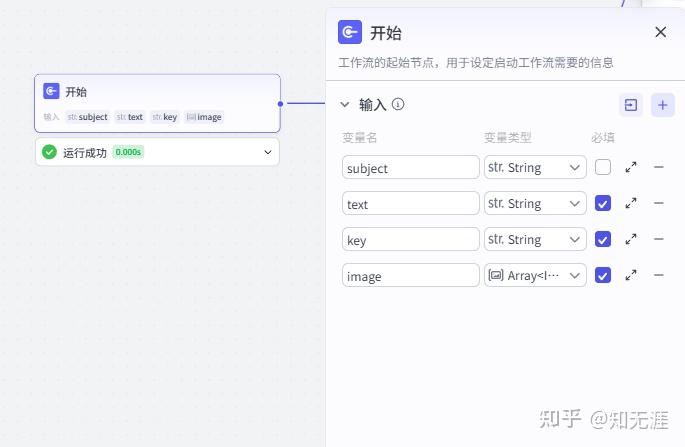
Task: Click the green success check icon
Action: (49, 152)
